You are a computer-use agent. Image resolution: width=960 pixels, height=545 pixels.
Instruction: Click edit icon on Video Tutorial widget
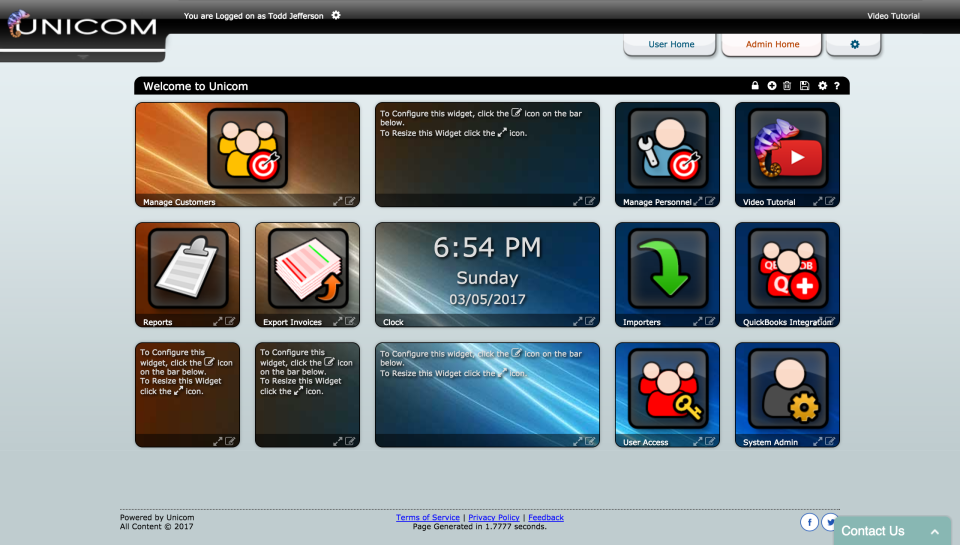(830, 201)
